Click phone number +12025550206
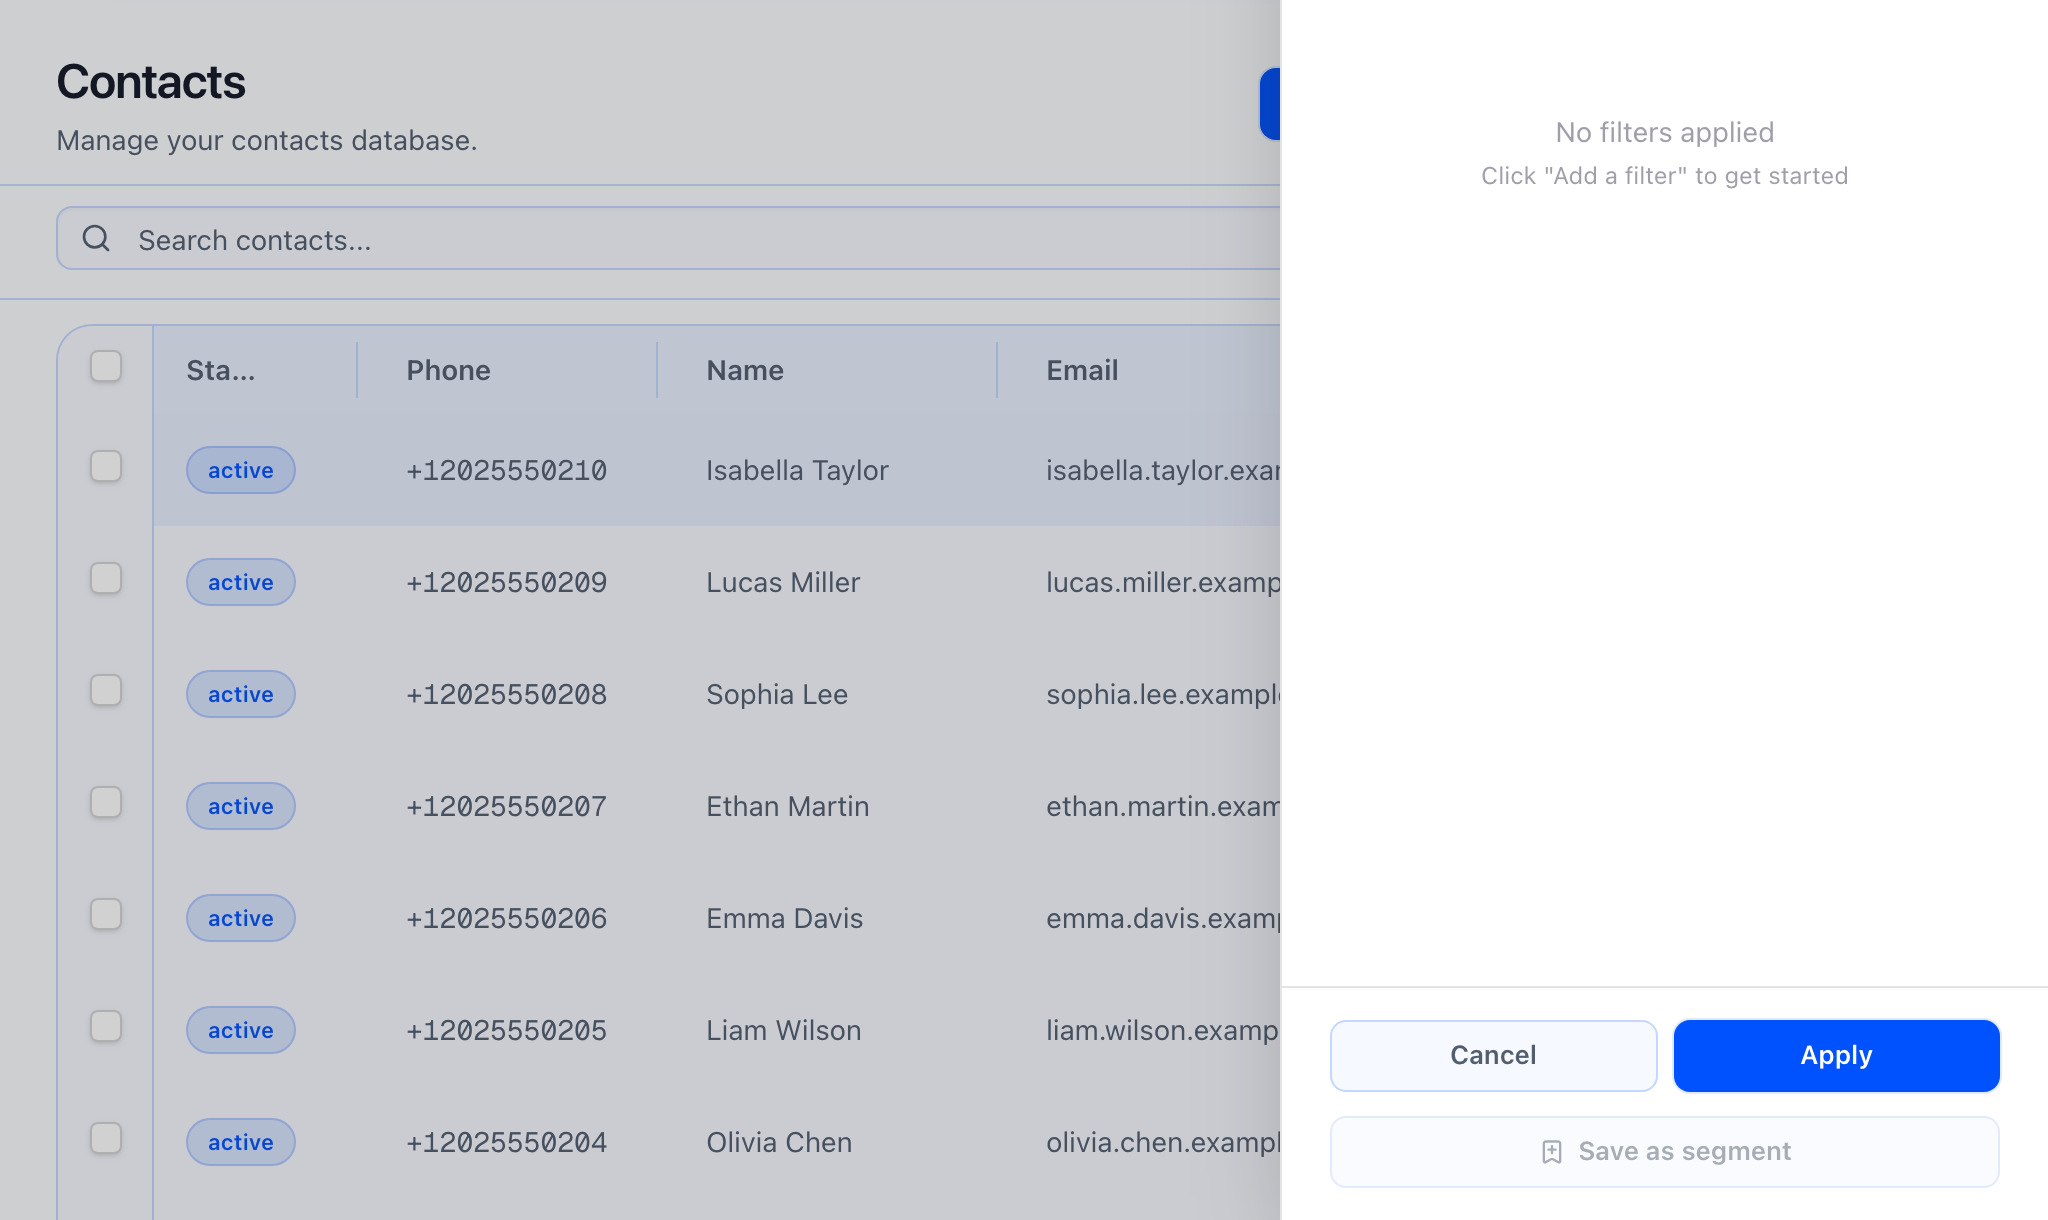The height and width of the screenshot is (1220, 2048). (x=506, y=918)
